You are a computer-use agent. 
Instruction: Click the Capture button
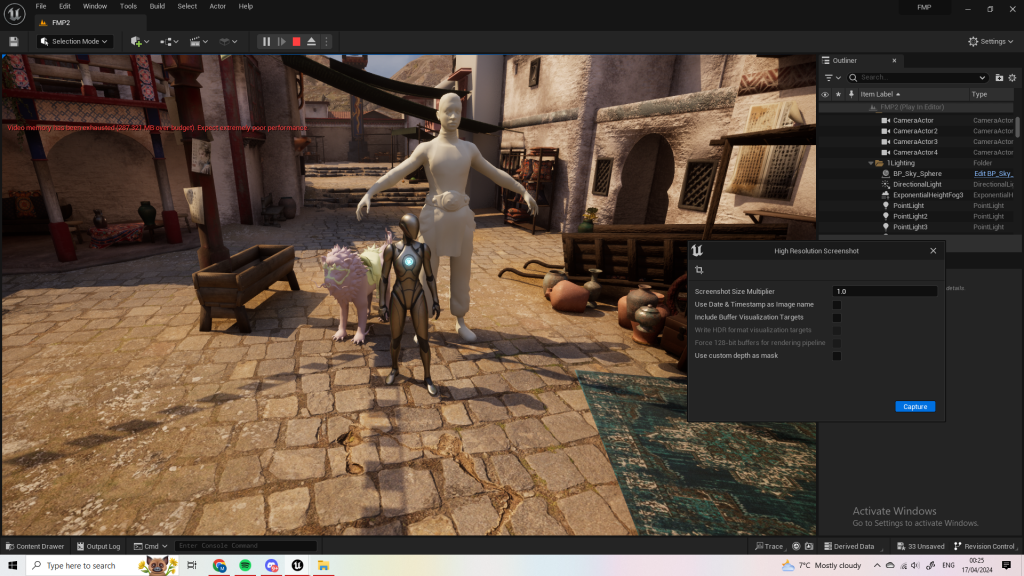coord(915,406)
